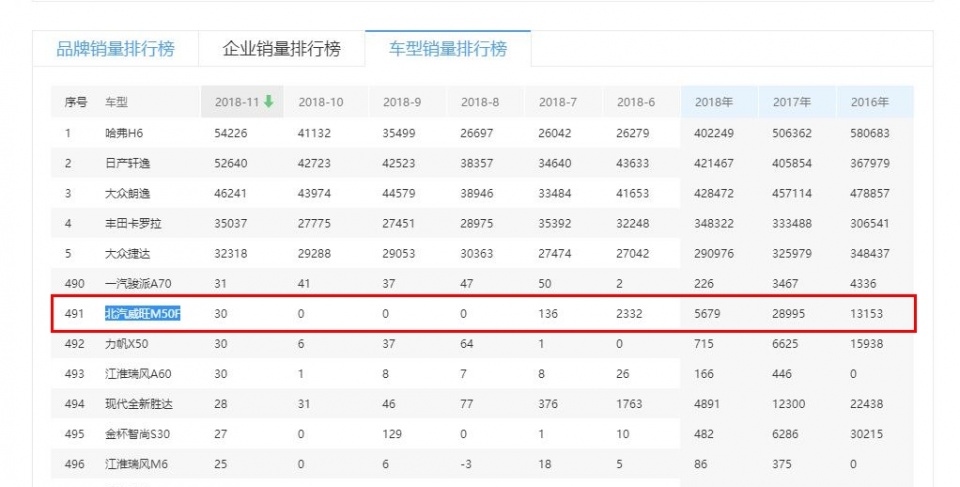Click the green sort arrow by 2018-11
This screenshot has width=960, height=487.
(268, 102)
